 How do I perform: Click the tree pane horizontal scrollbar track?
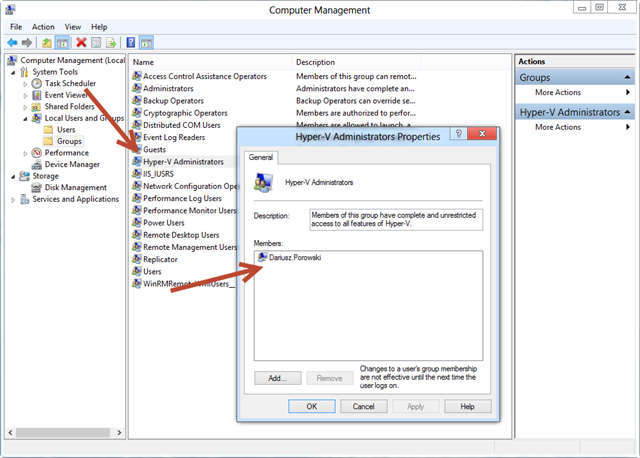(x=63, y=432)
